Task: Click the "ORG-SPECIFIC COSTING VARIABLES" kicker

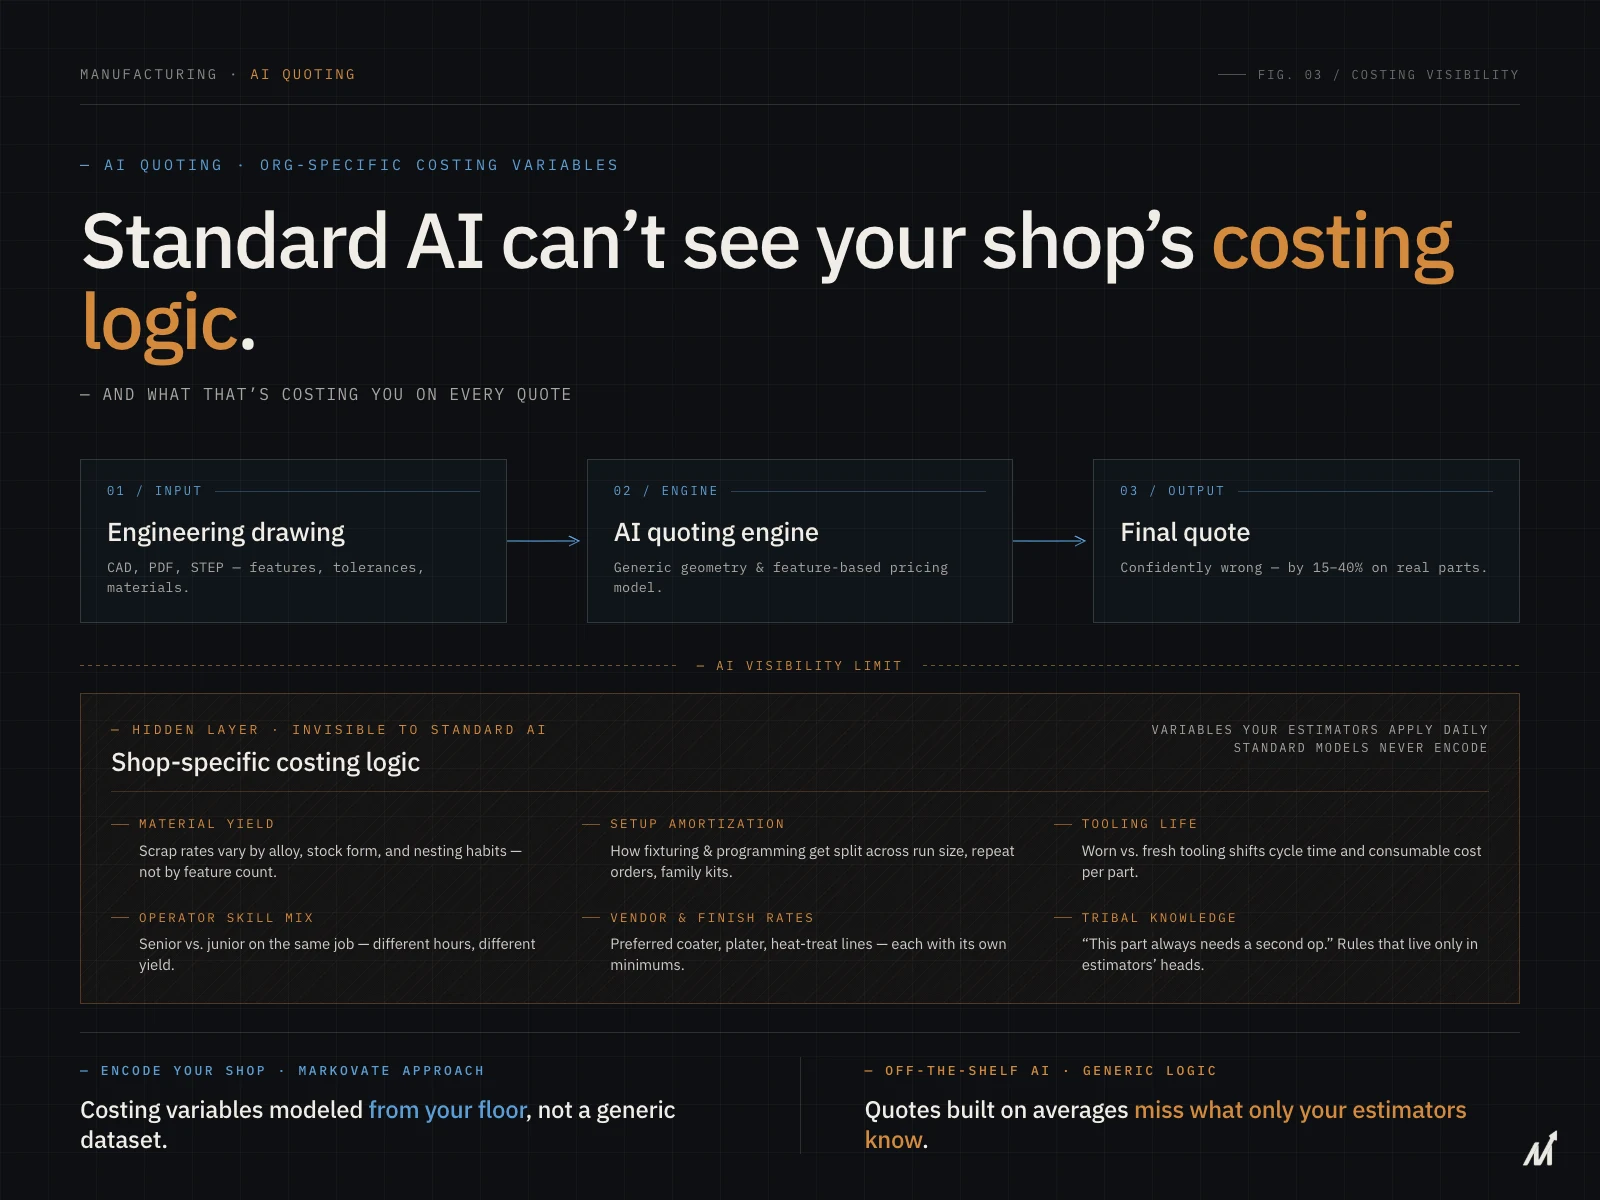Action: [439, 165]
